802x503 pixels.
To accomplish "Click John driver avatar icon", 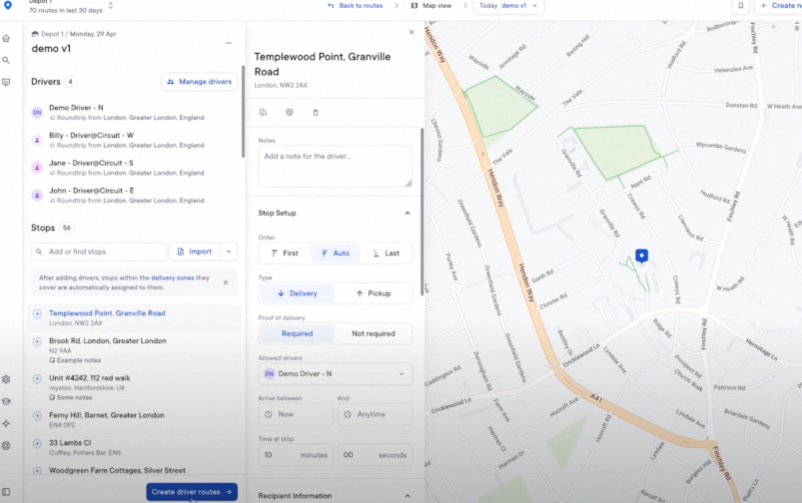I will (x=37, y=195).
